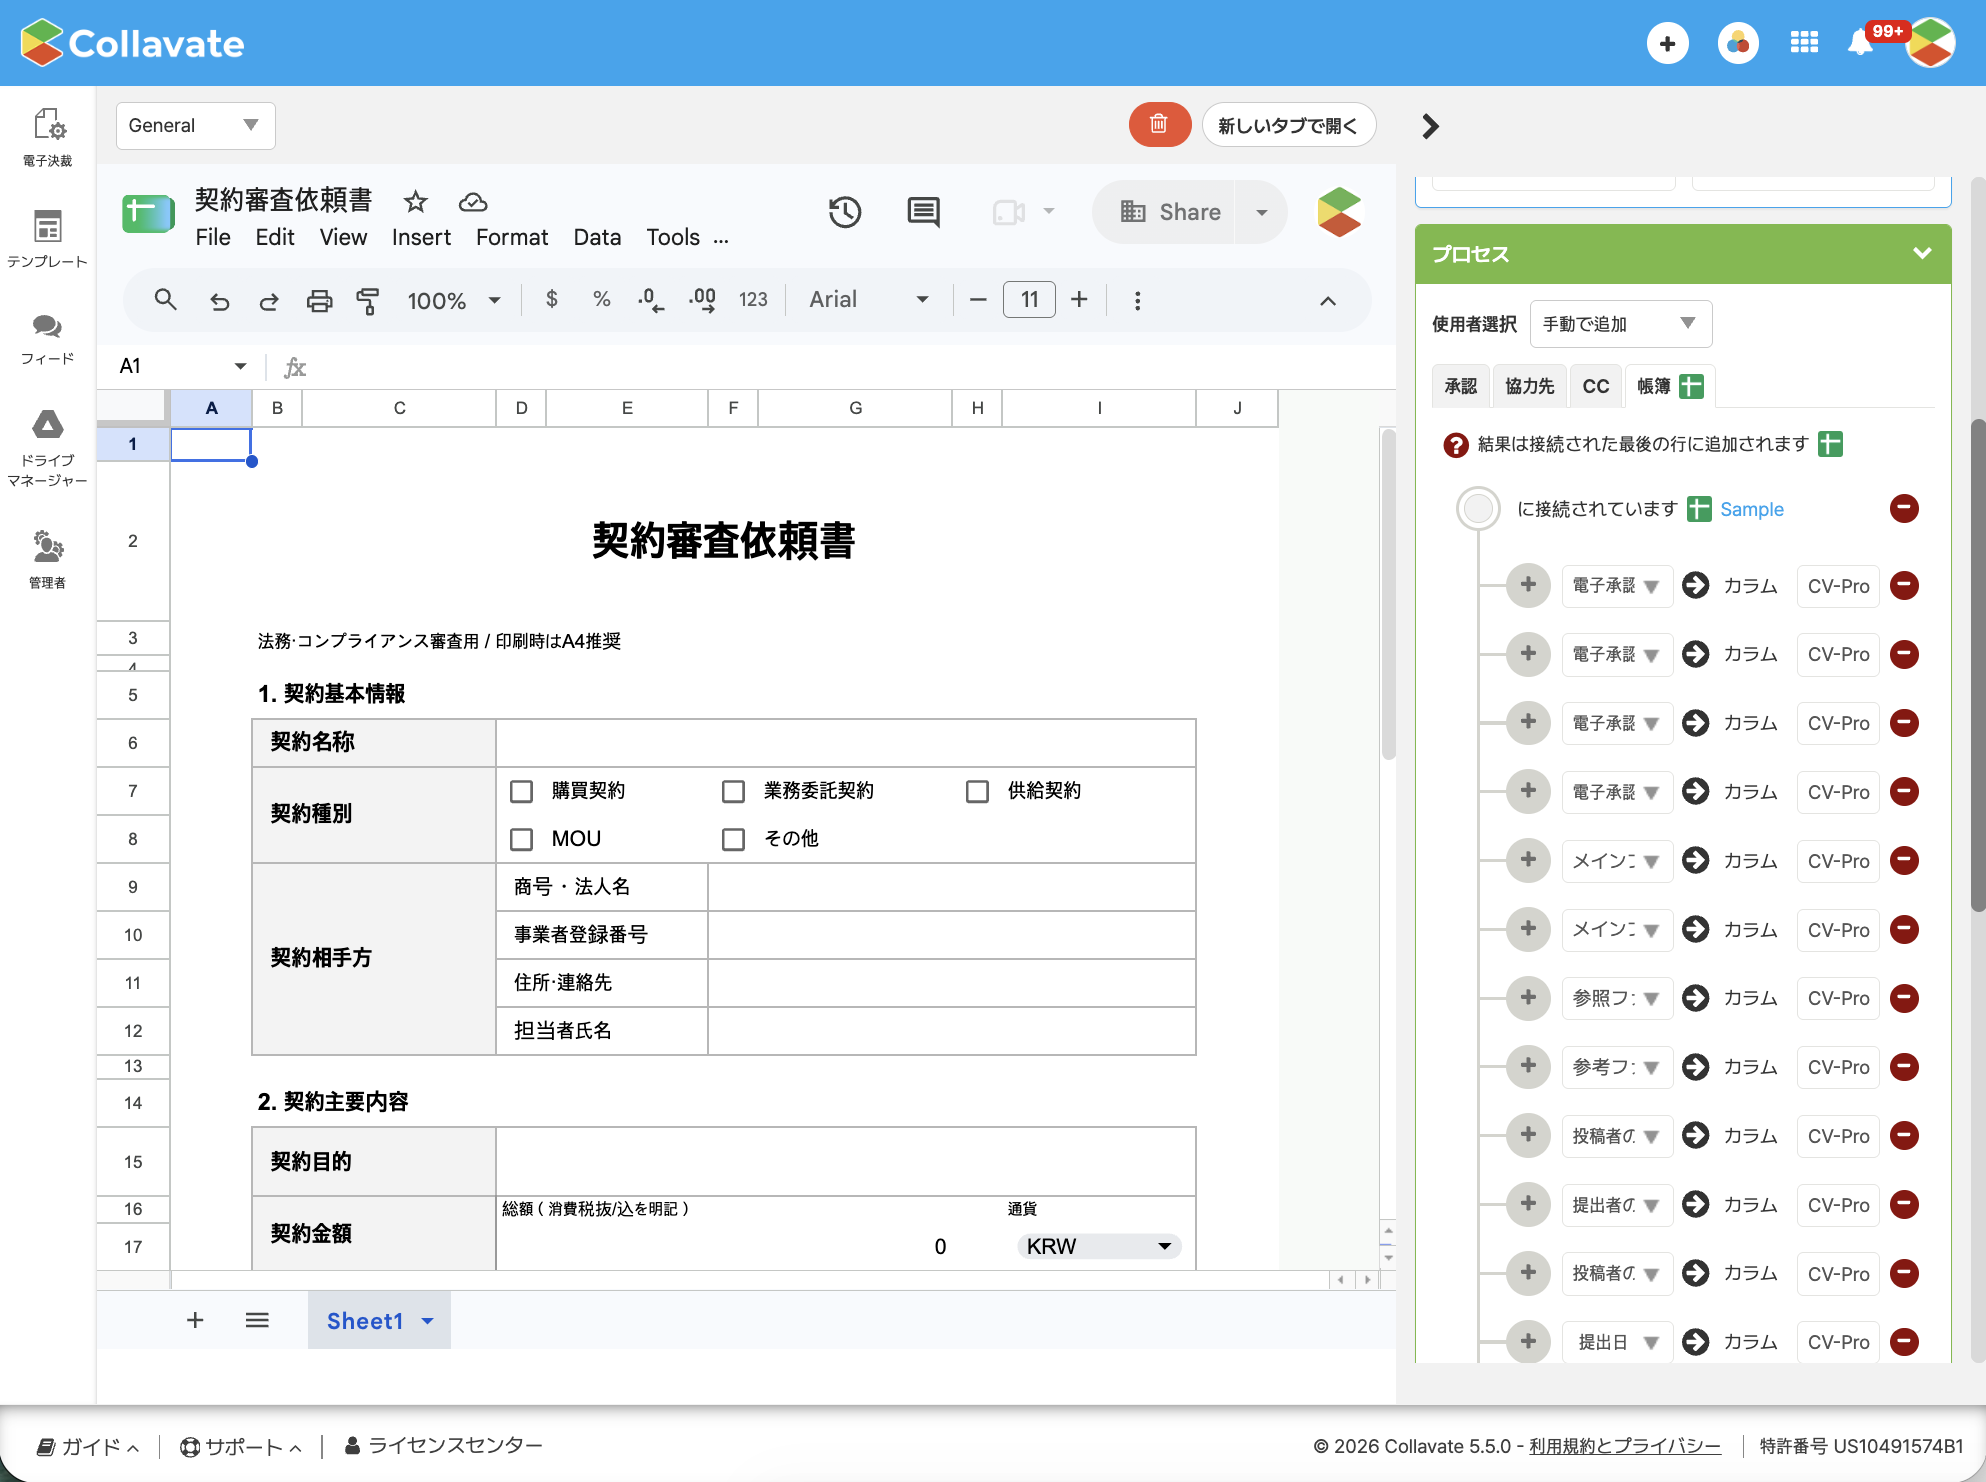Select the Sheet1 sheet tab
Screen dimensions: 1986x1482
coord(378,1320)
